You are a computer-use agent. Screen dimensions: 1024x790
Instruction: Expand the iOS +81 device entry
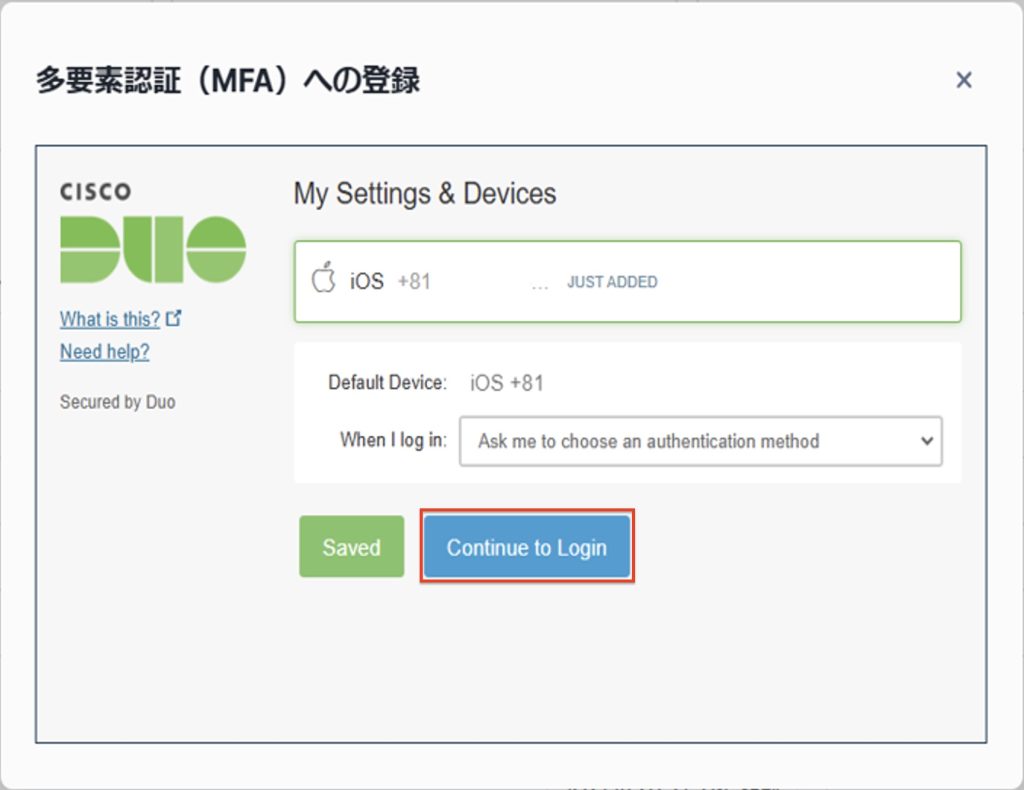point(627,281)
